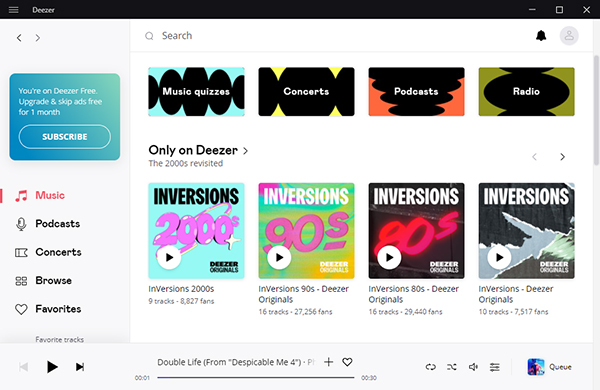600x390 pixels.
Task: Mute the volume speaker icon
Action: click(473, 367)
